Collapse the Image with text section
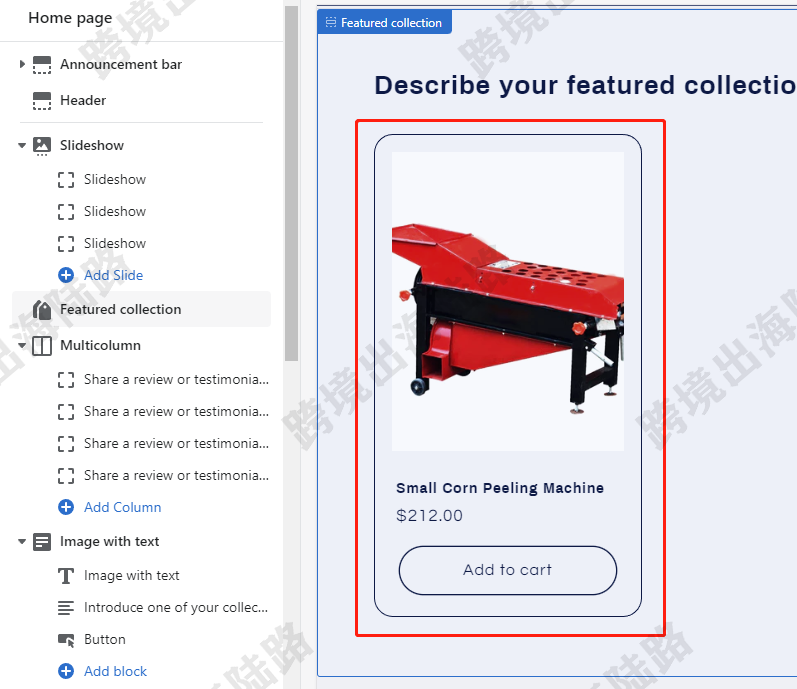This screenshot has height=689, width=797. pos(22,541)
